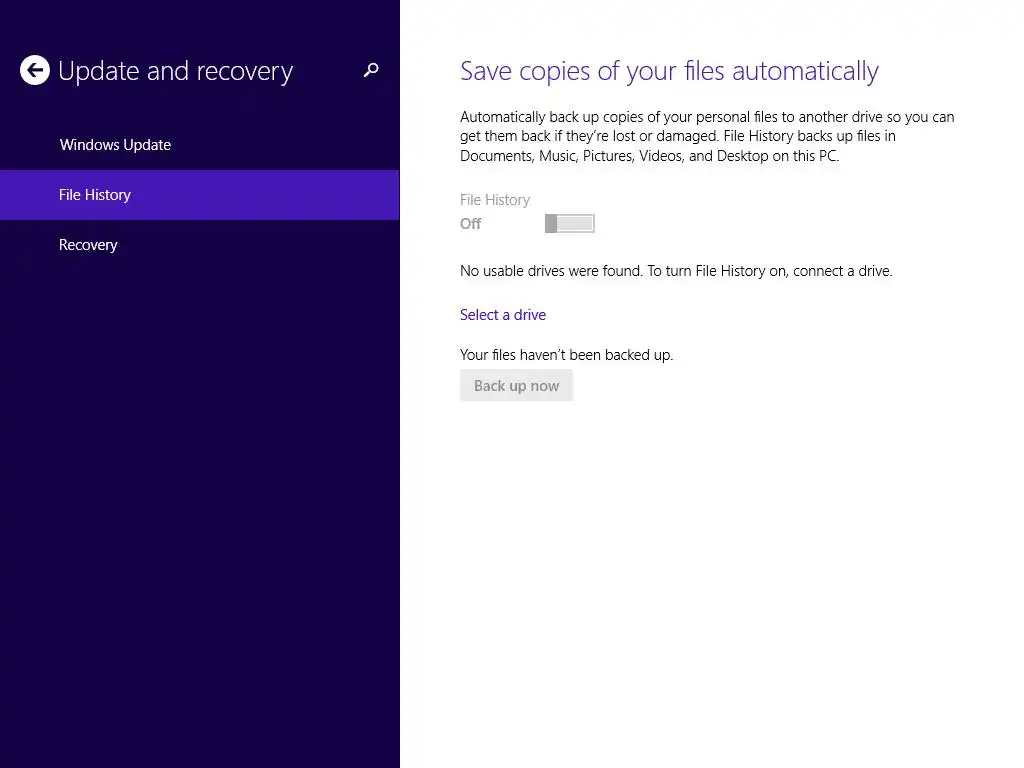Click the files haven't been backed up text

[x=566, y=355]
